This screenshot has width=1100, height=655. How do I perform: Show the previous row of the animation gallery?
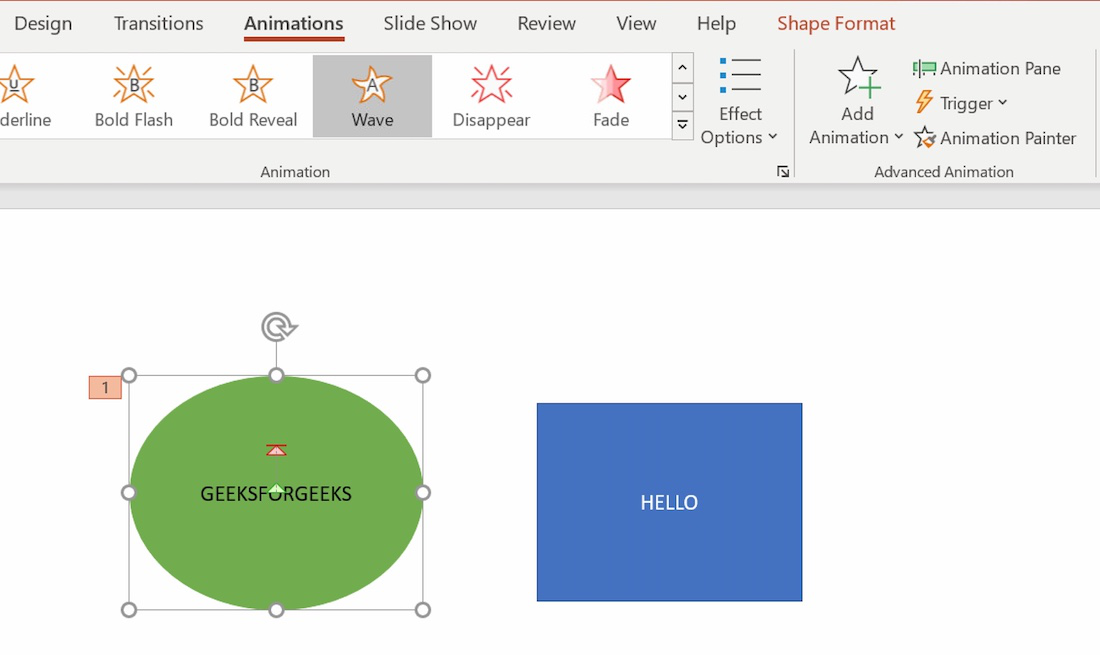pyautogui.click(x=682, y=68)
